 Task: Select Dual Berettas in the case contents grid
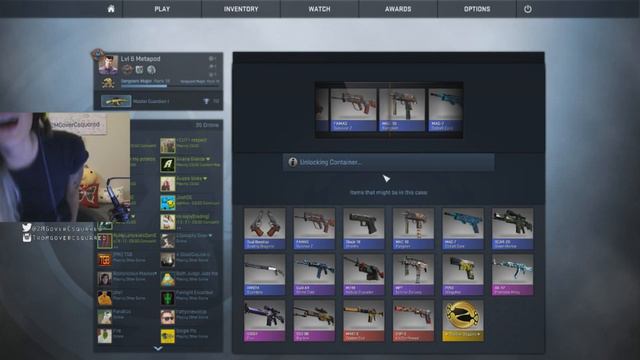pos(264,229)
